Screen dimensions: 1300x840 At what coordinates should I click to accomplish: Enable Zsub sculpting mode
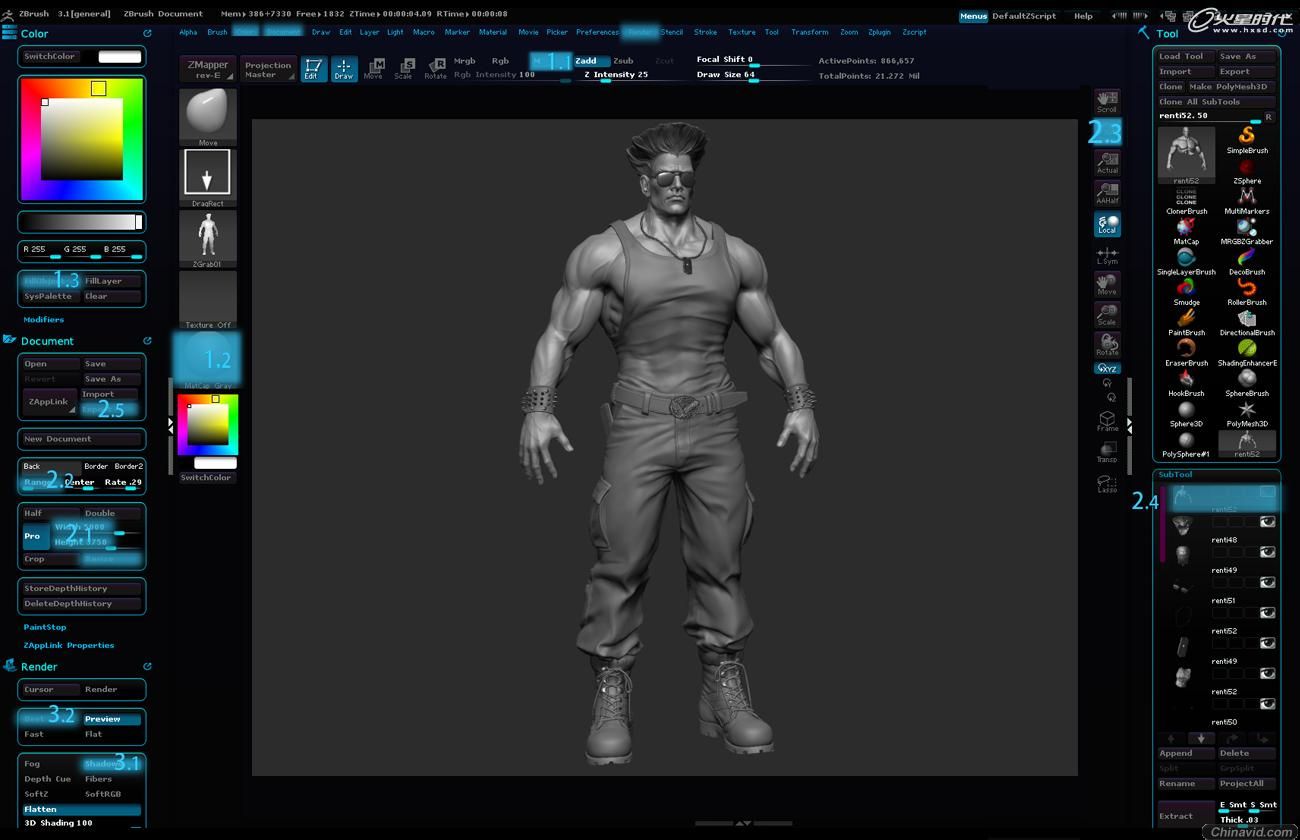click(x=623, y=61)
